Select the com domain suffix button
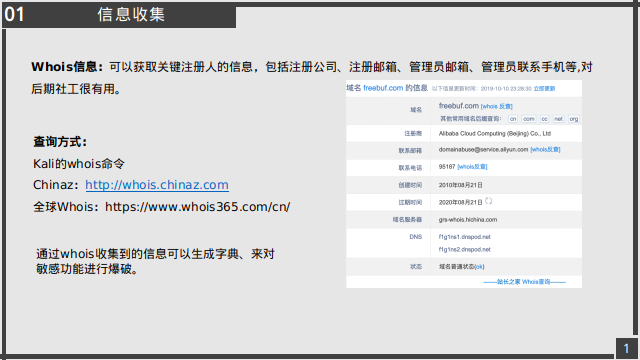 coord(529,119)
